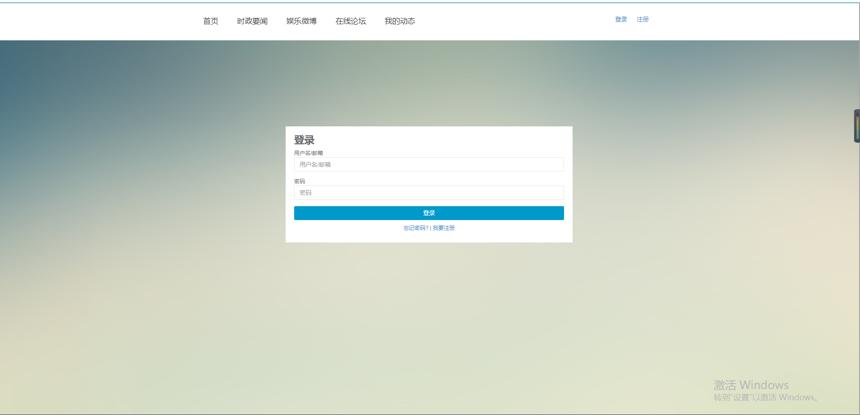The width and height of the screenshot is (860, 415).
Task: Click the 密码 field label
Action: click(299, 181)
